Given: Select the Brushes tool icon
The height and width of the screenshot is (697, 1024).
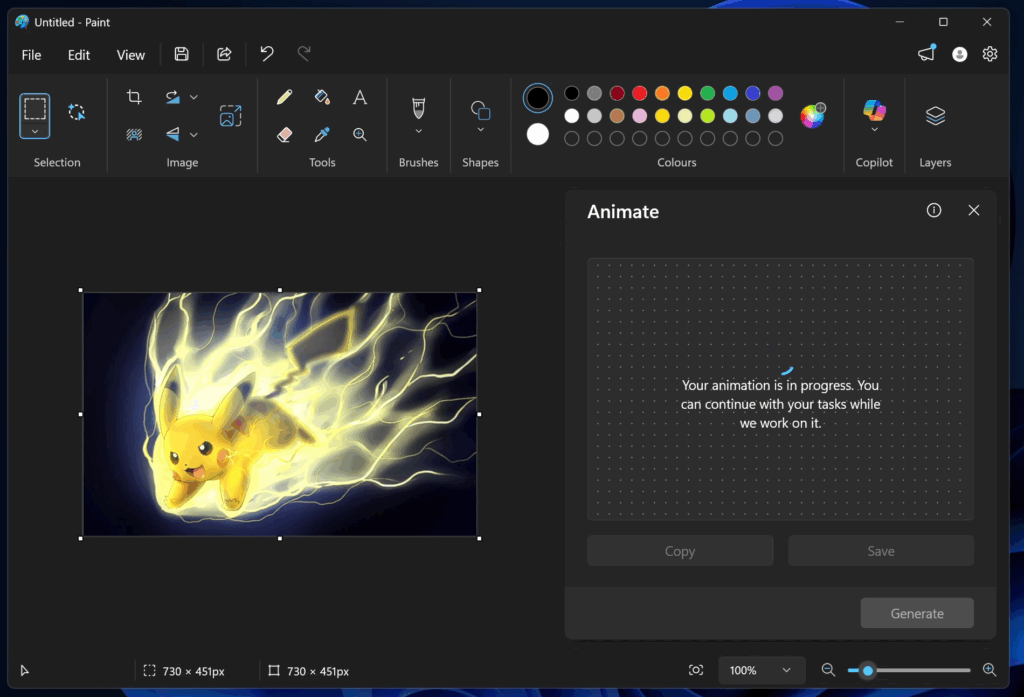Looking at the screenshot, I should pyautogui.click(x=419, y=108).
